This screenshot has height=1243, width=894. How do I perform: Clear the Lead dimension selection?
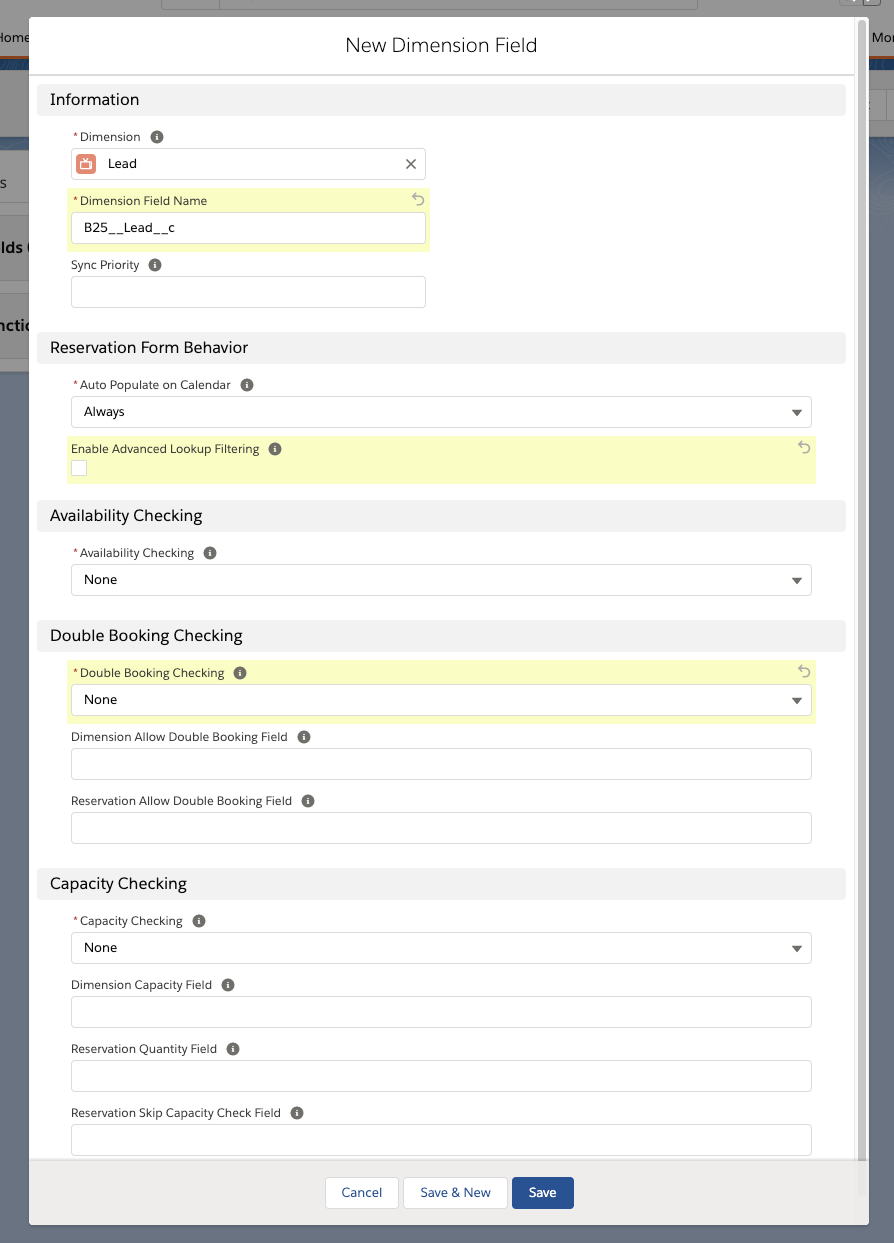410,164
